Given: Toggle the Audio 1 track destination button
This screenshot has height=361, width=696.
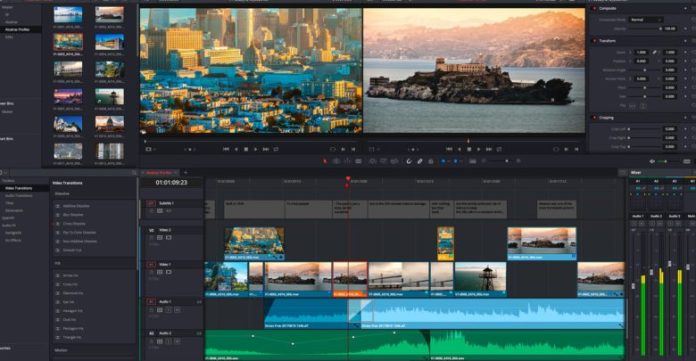Looking at the screenshot, I should coord(151,301).
